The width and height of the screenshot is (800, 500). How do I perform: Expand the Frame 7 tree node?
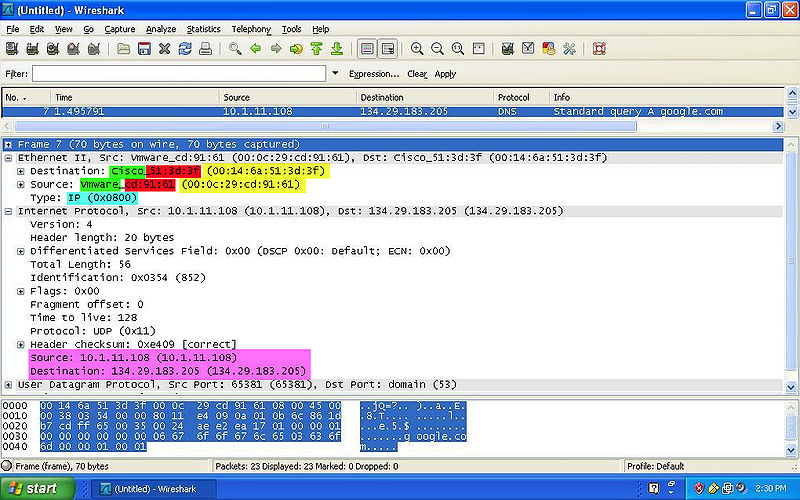tap(8, 145)
